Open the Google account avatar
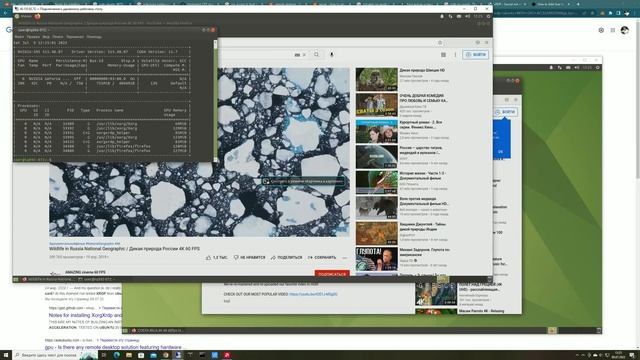The height and width of the screenshot is (360, 640). (624, 30)
